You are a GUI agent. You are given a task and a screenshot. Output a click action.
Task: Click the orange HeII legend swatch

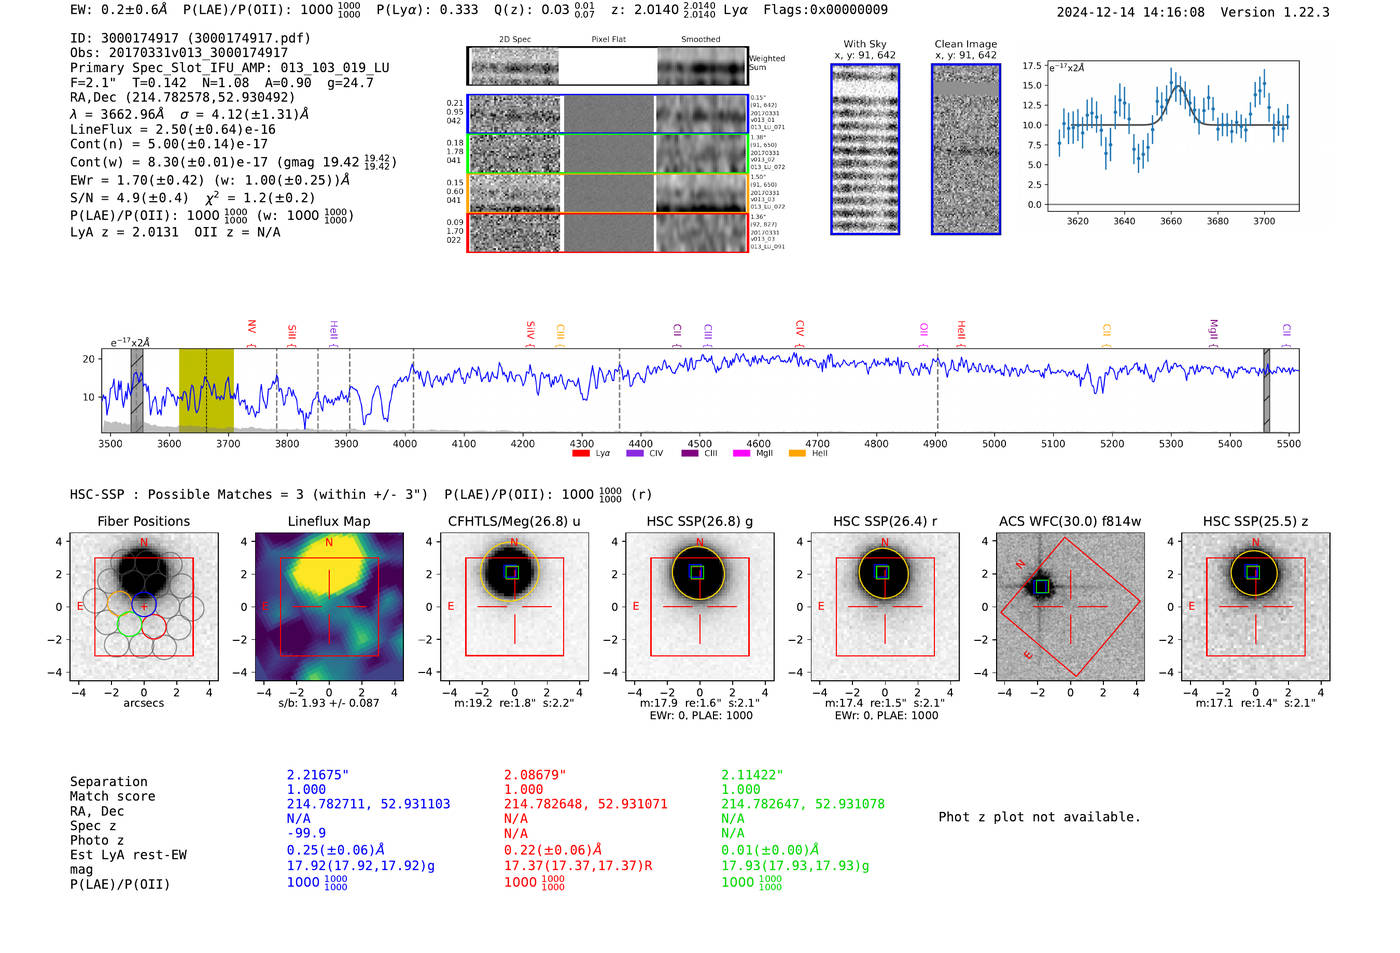797,454
